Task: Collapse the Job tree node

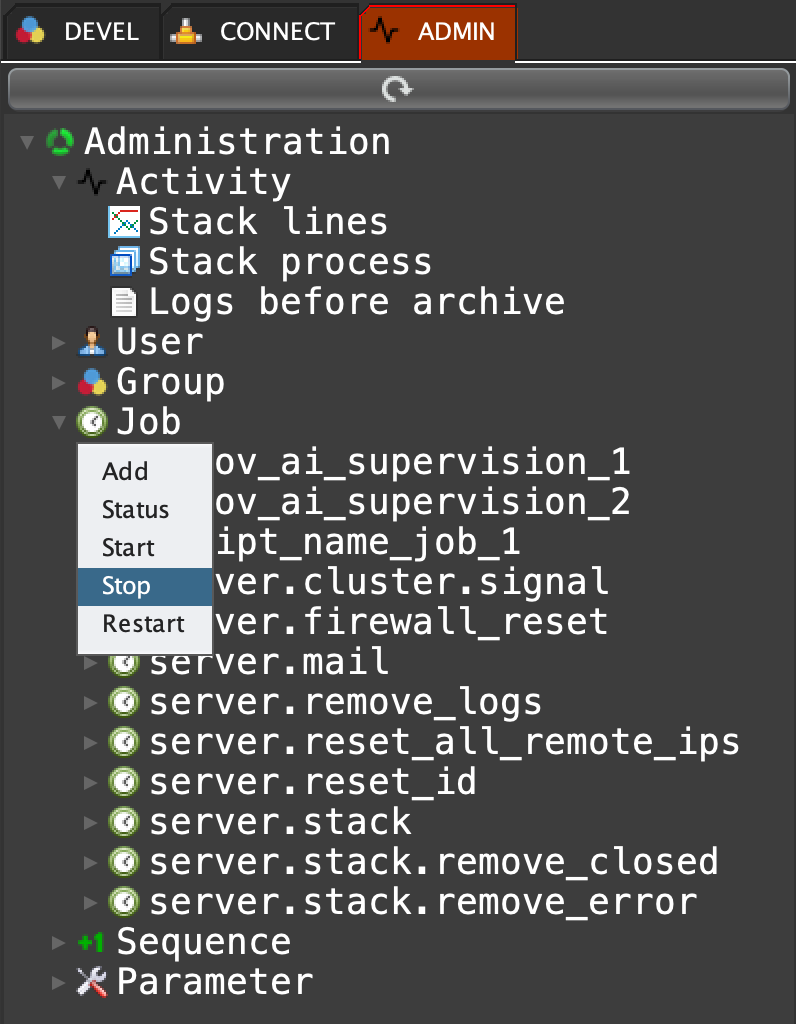Action: (60, 422)
